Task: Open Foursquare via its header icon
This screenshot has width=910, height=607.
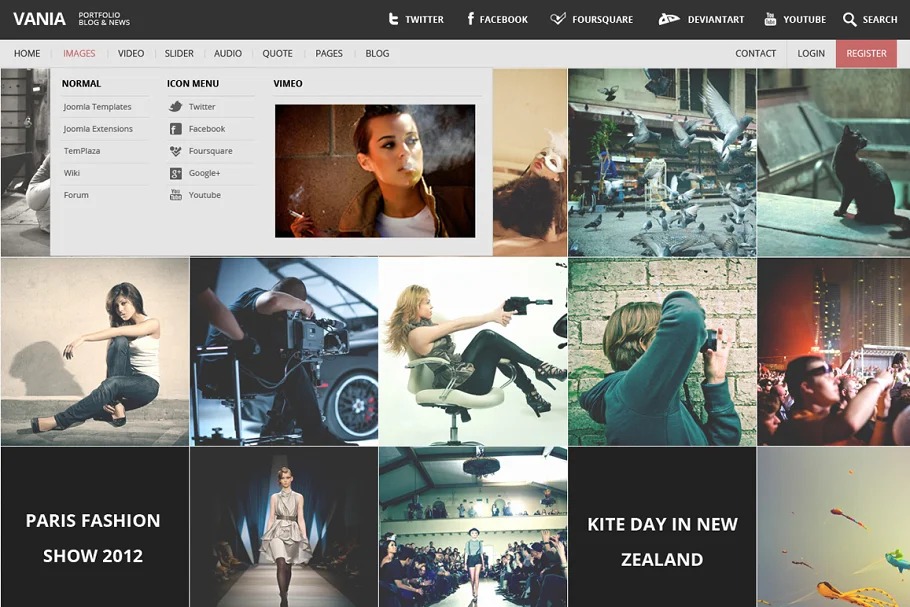Action: (x=558, y=19)
